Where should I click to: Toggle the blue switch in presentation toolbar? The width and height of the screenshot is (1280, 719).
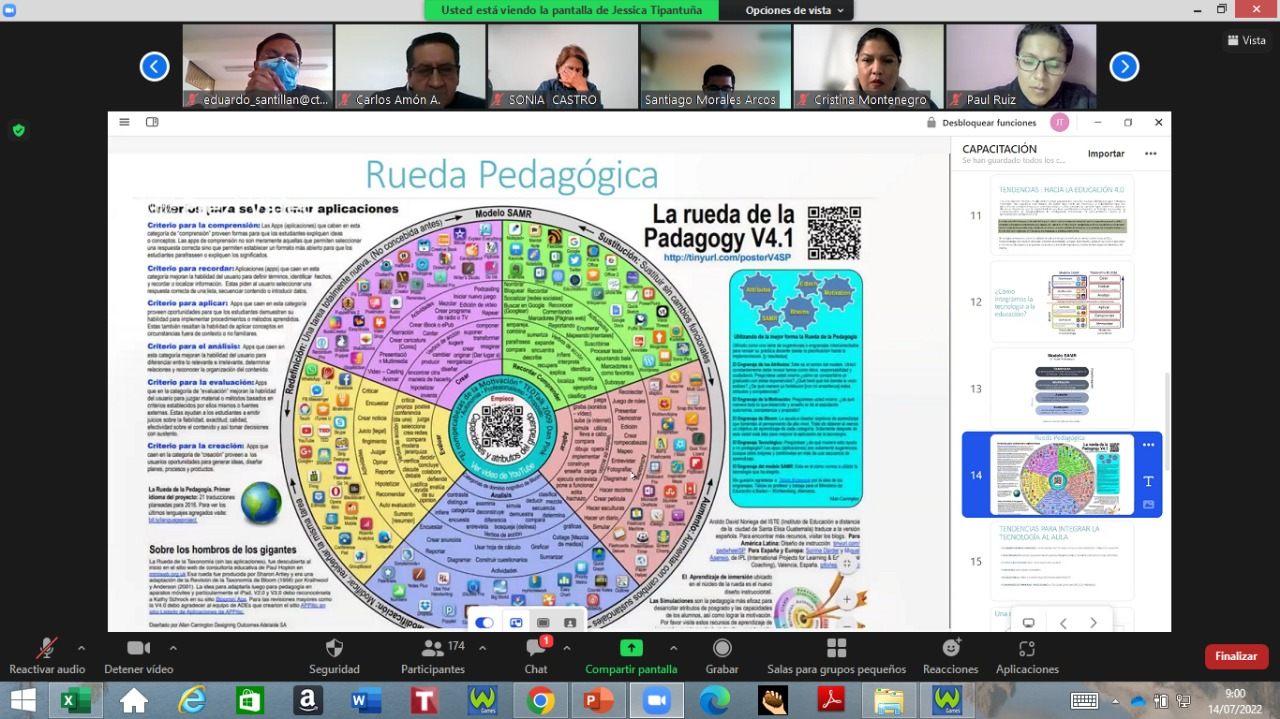point(484,622)
